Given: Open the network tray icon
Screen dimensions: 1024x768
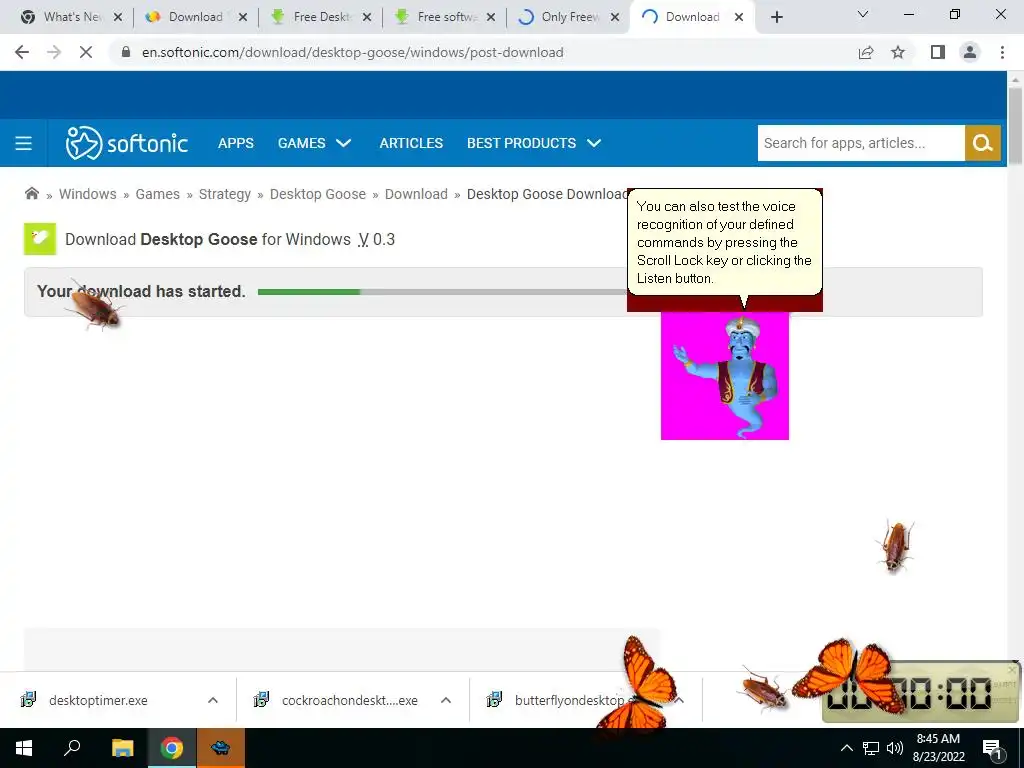Looking at the screenshot, I should tap(871, 748).
